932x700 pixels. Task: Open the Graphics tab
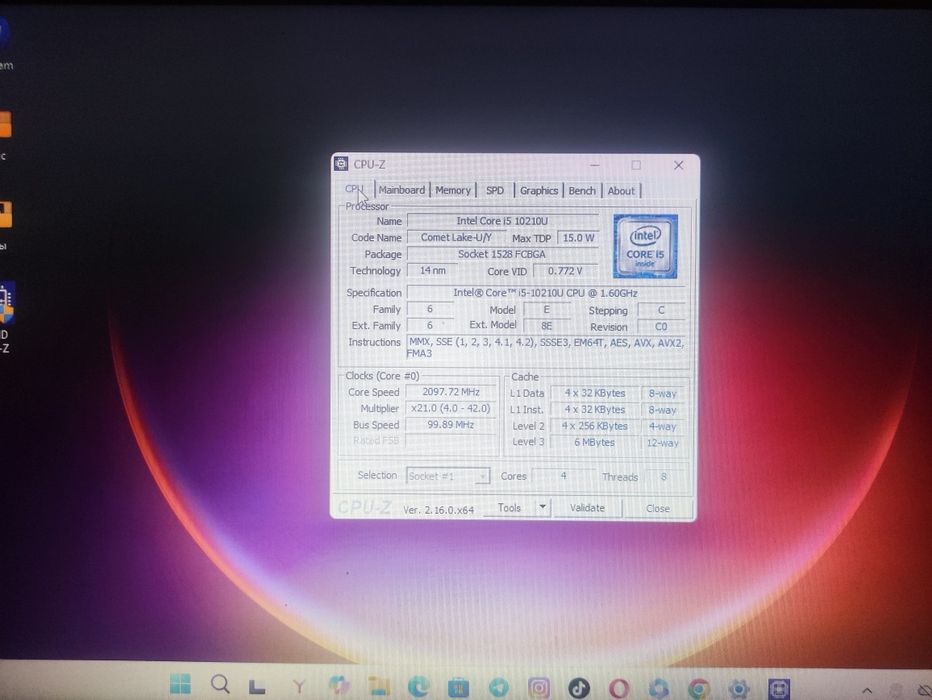pos(539,191)
